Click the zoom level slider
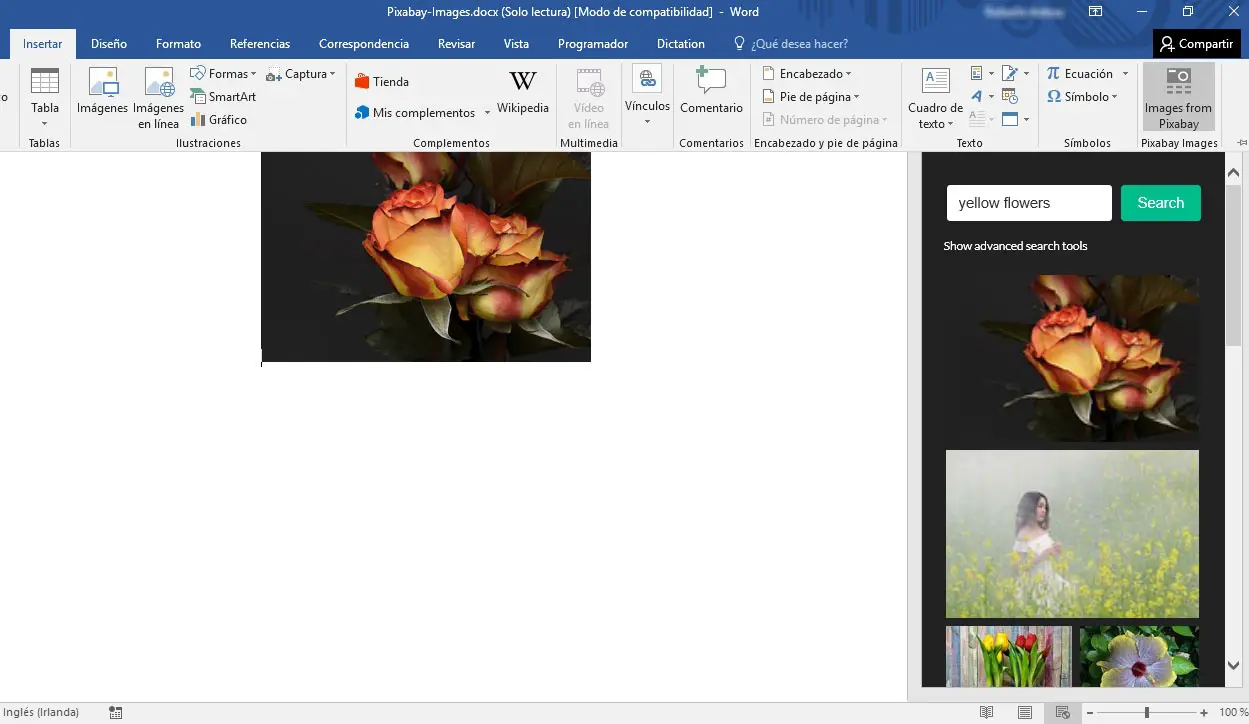 (1146, 713)
